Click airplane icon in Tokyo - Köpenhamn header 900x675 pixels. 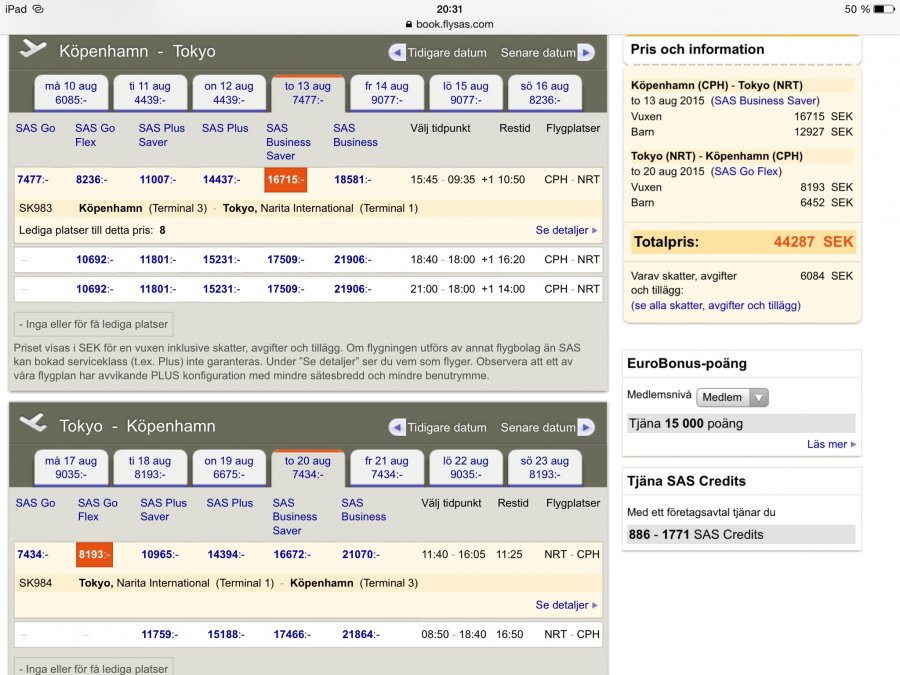[33, 424]
